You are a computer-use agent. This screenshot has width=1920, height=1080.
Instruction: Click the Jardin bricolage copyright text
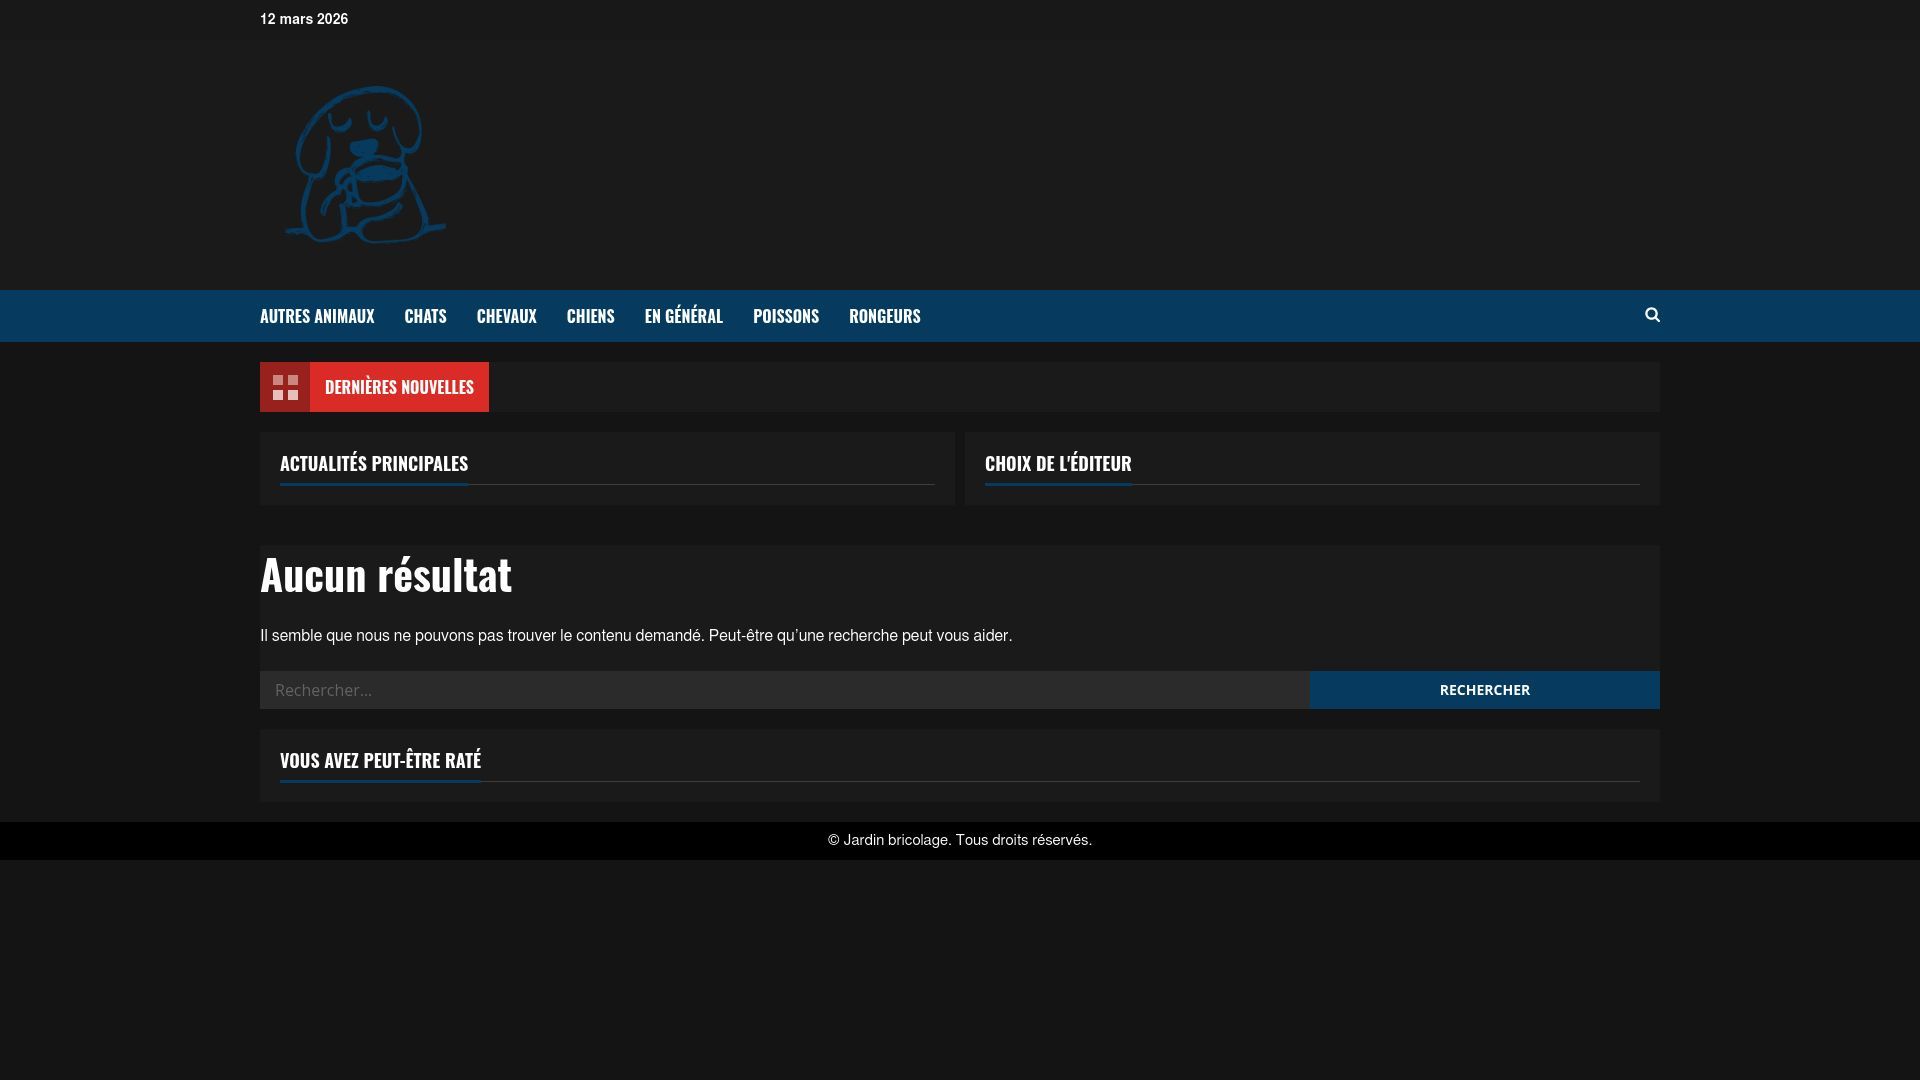click(x=960, y=840)
